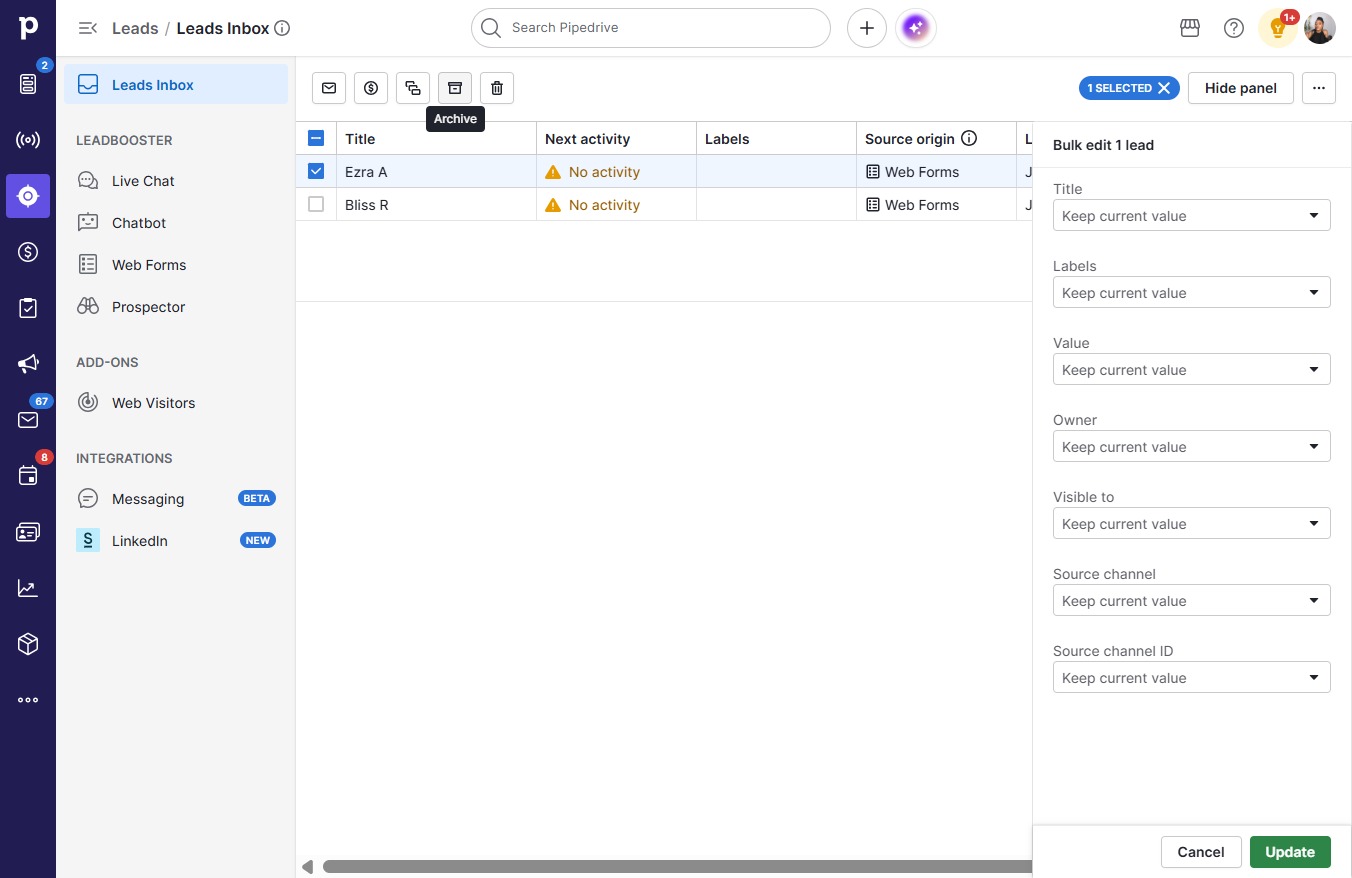This screenshot has height=878, width=1352.
Task: Click the Source origin info icon
Action: click(969, 139)
